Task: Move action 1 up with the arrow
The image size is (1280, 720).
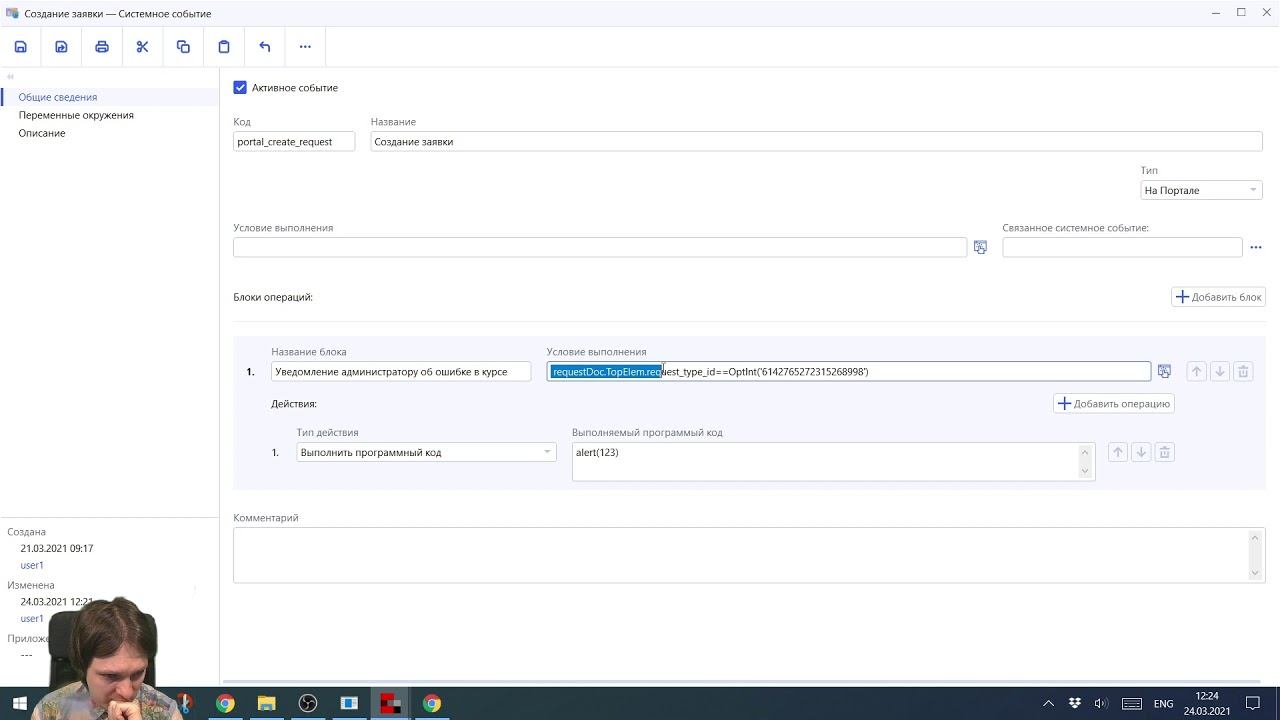Action: pos(1118,453)
